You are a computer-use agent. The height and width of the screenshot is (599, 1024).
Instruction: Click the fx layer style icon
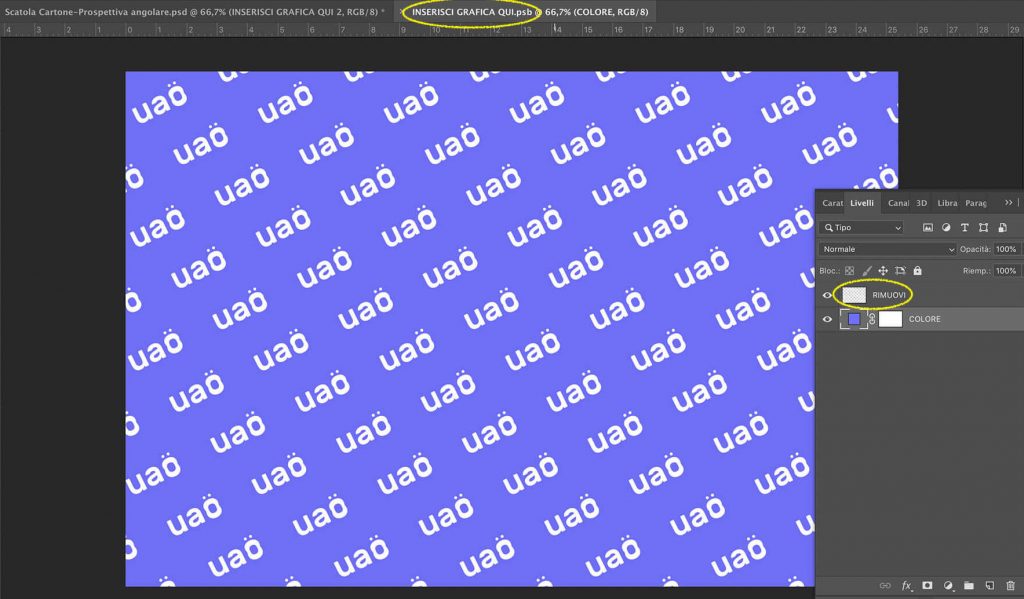point(907,585)
